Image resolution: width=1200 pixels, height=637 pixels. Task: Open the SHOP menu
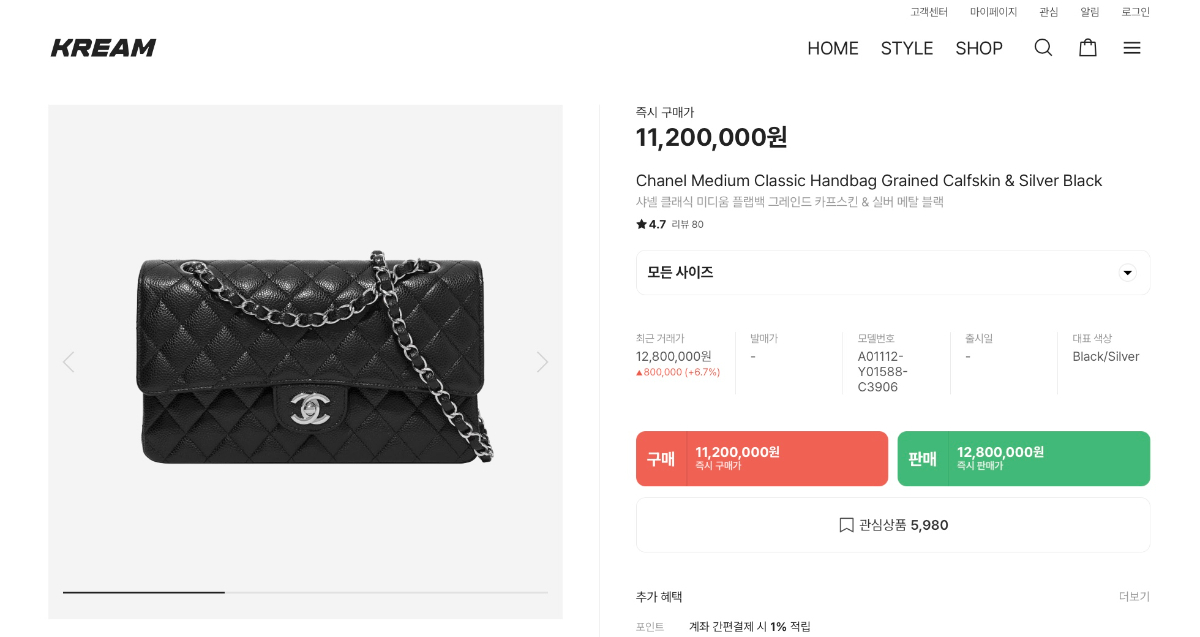[x=979, y=48]
